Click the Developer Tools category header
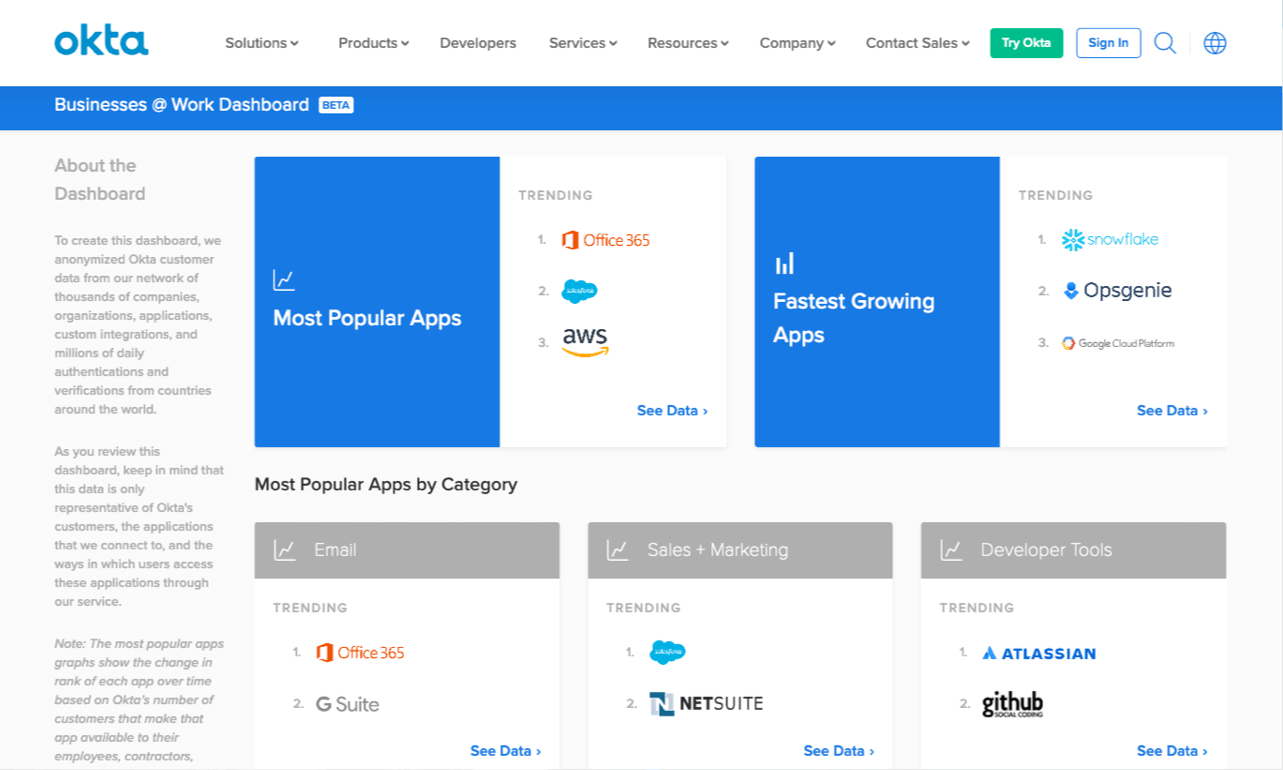Image resolution: width=1283 pixels, height=770 pixels. [x=1073, y=550]
